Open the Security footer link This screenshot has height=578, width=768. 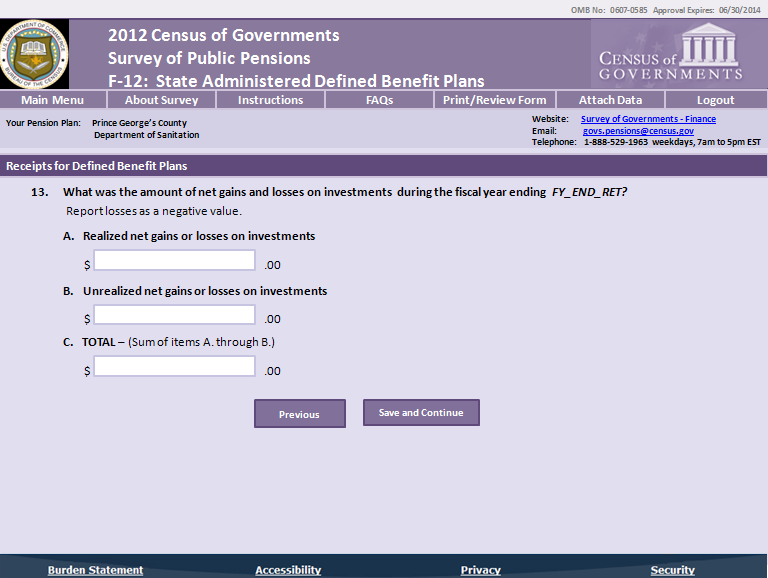672,570
